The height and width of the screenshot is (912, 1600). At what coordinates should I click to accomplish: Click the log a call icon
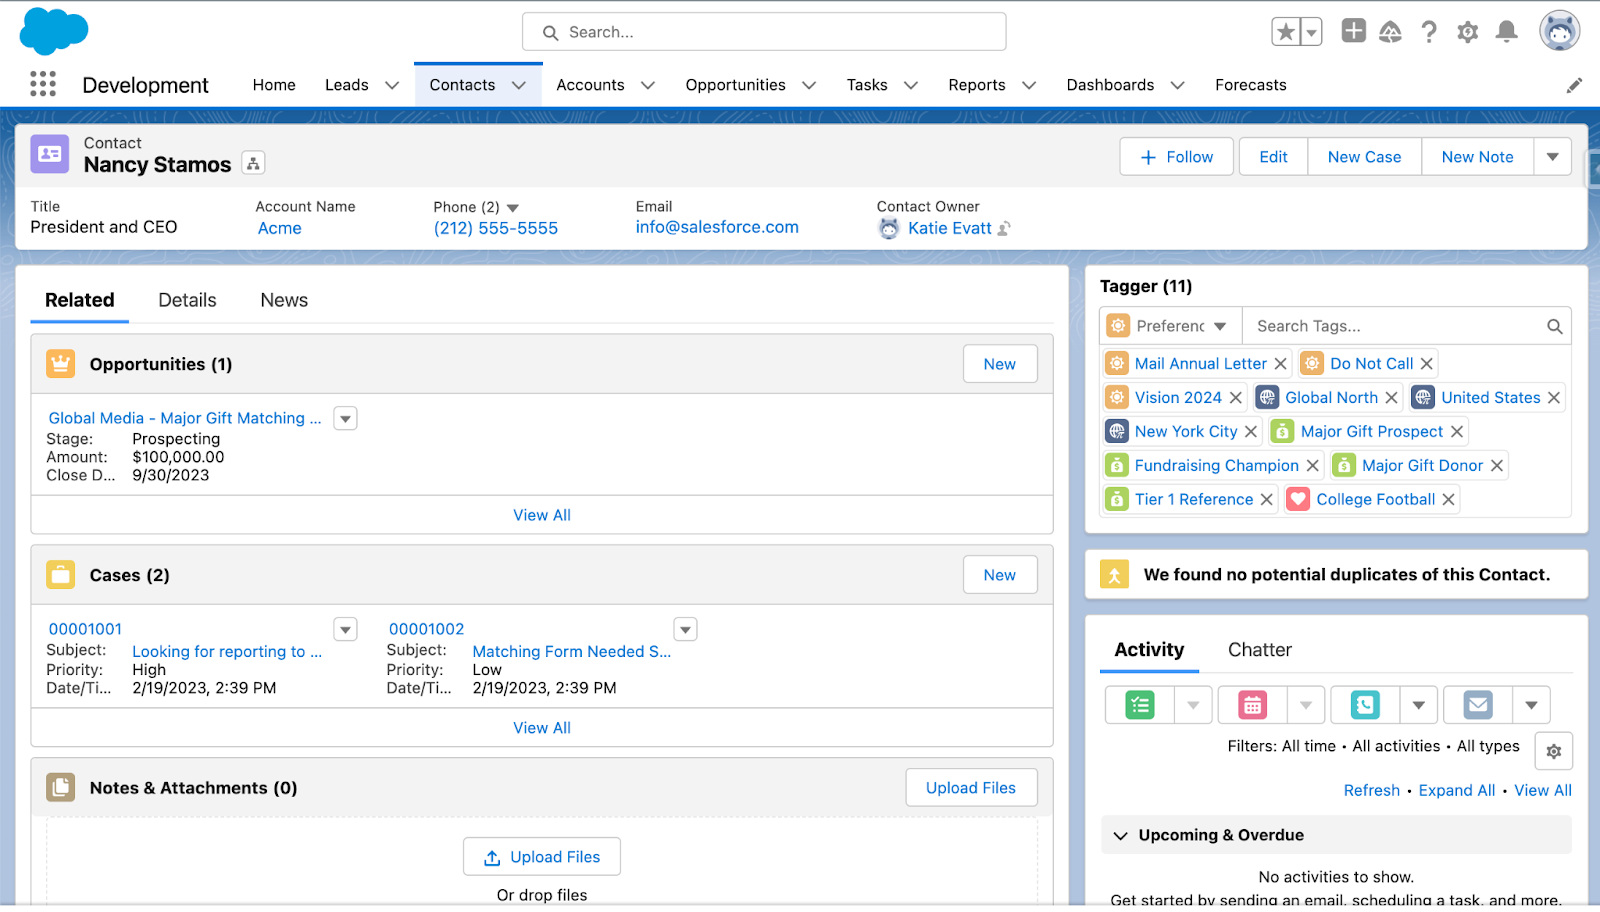click(1365, 705)
